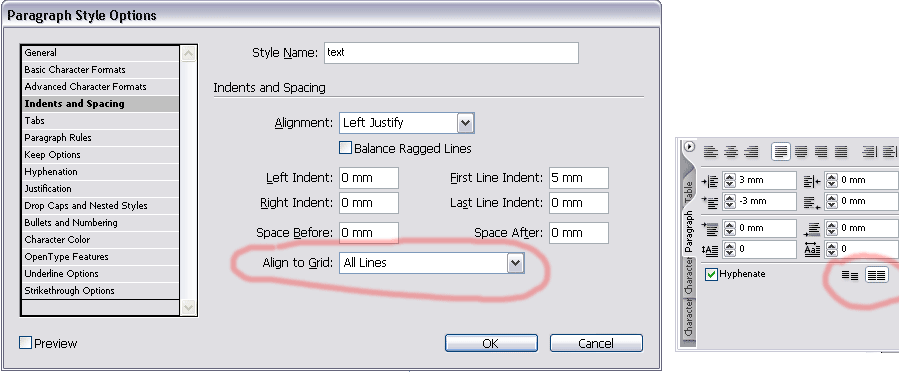Viewport: 899px width, 372px height.
Task: Click the Align Center paragraph icon
Action: pyautogui.click(x=730, y=151)
